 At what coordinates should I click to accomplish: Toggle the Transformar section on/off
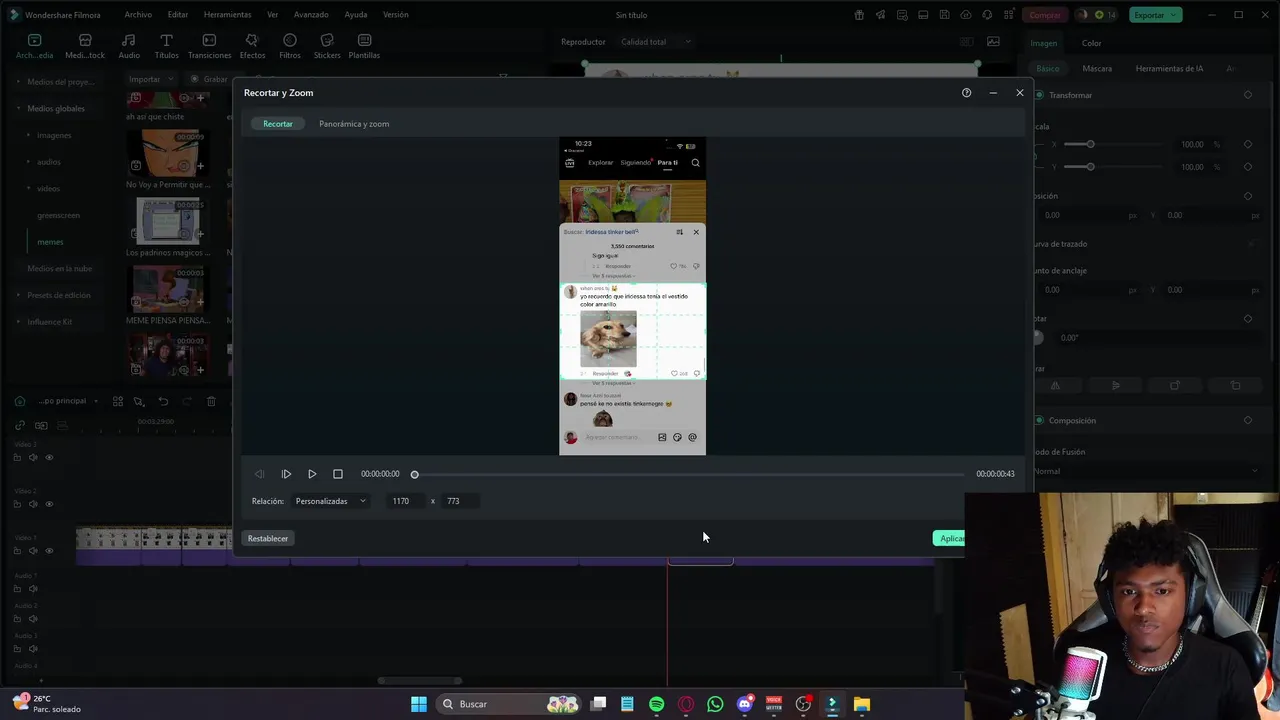(x=1039, y=95)
